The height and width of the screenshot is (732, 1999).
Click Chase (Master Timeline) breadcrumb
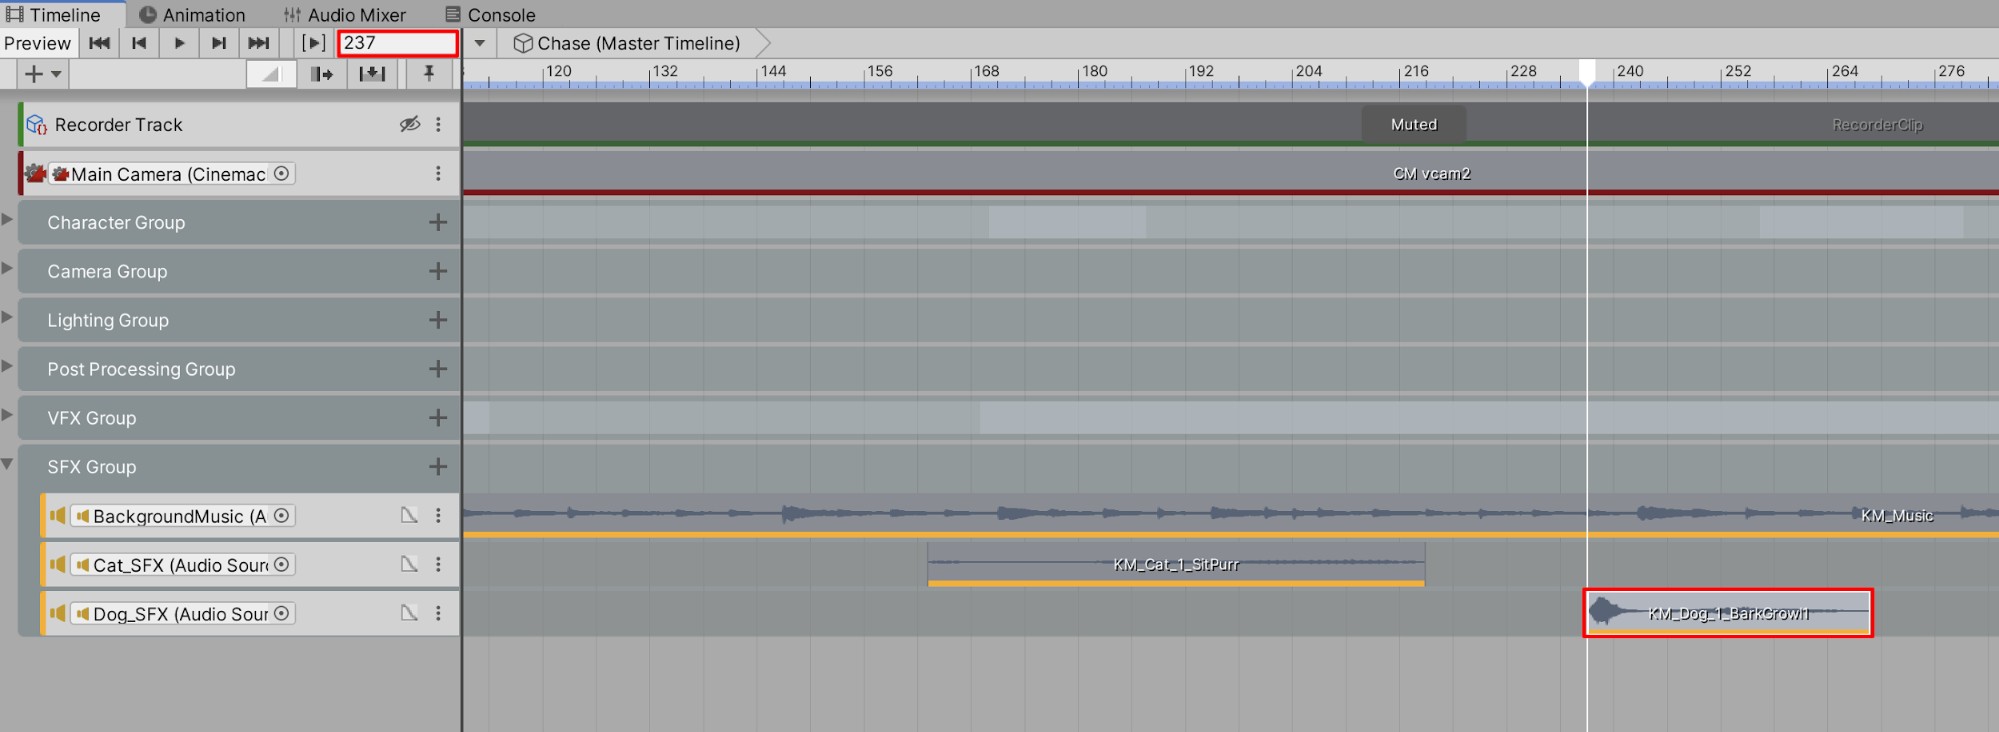(627, 43)
